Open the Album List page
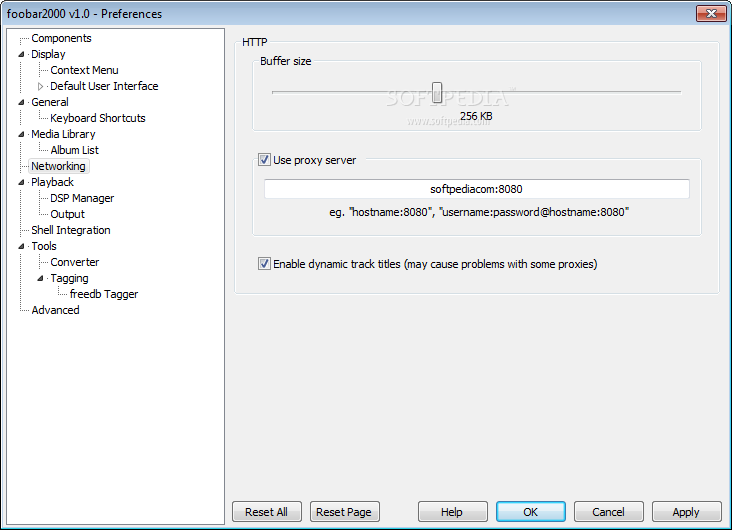This screenshot has height=530, width=732. click(75, 150)
